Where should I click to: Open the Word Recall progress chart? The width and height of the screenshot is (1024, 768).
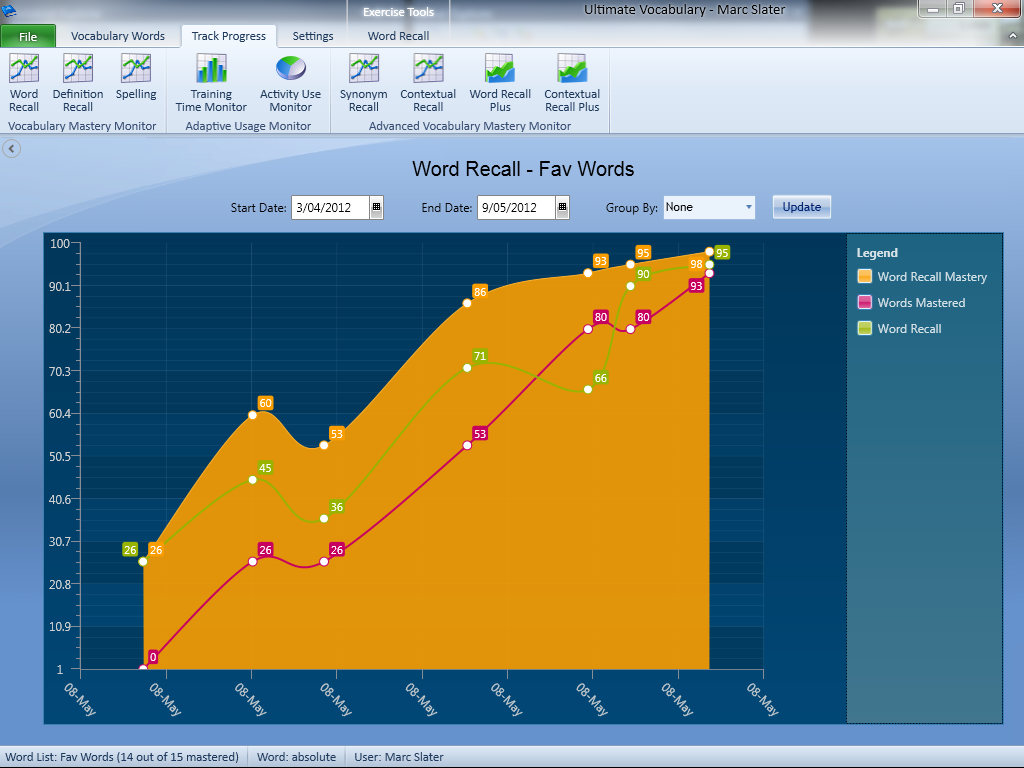(x=24, y=82)
